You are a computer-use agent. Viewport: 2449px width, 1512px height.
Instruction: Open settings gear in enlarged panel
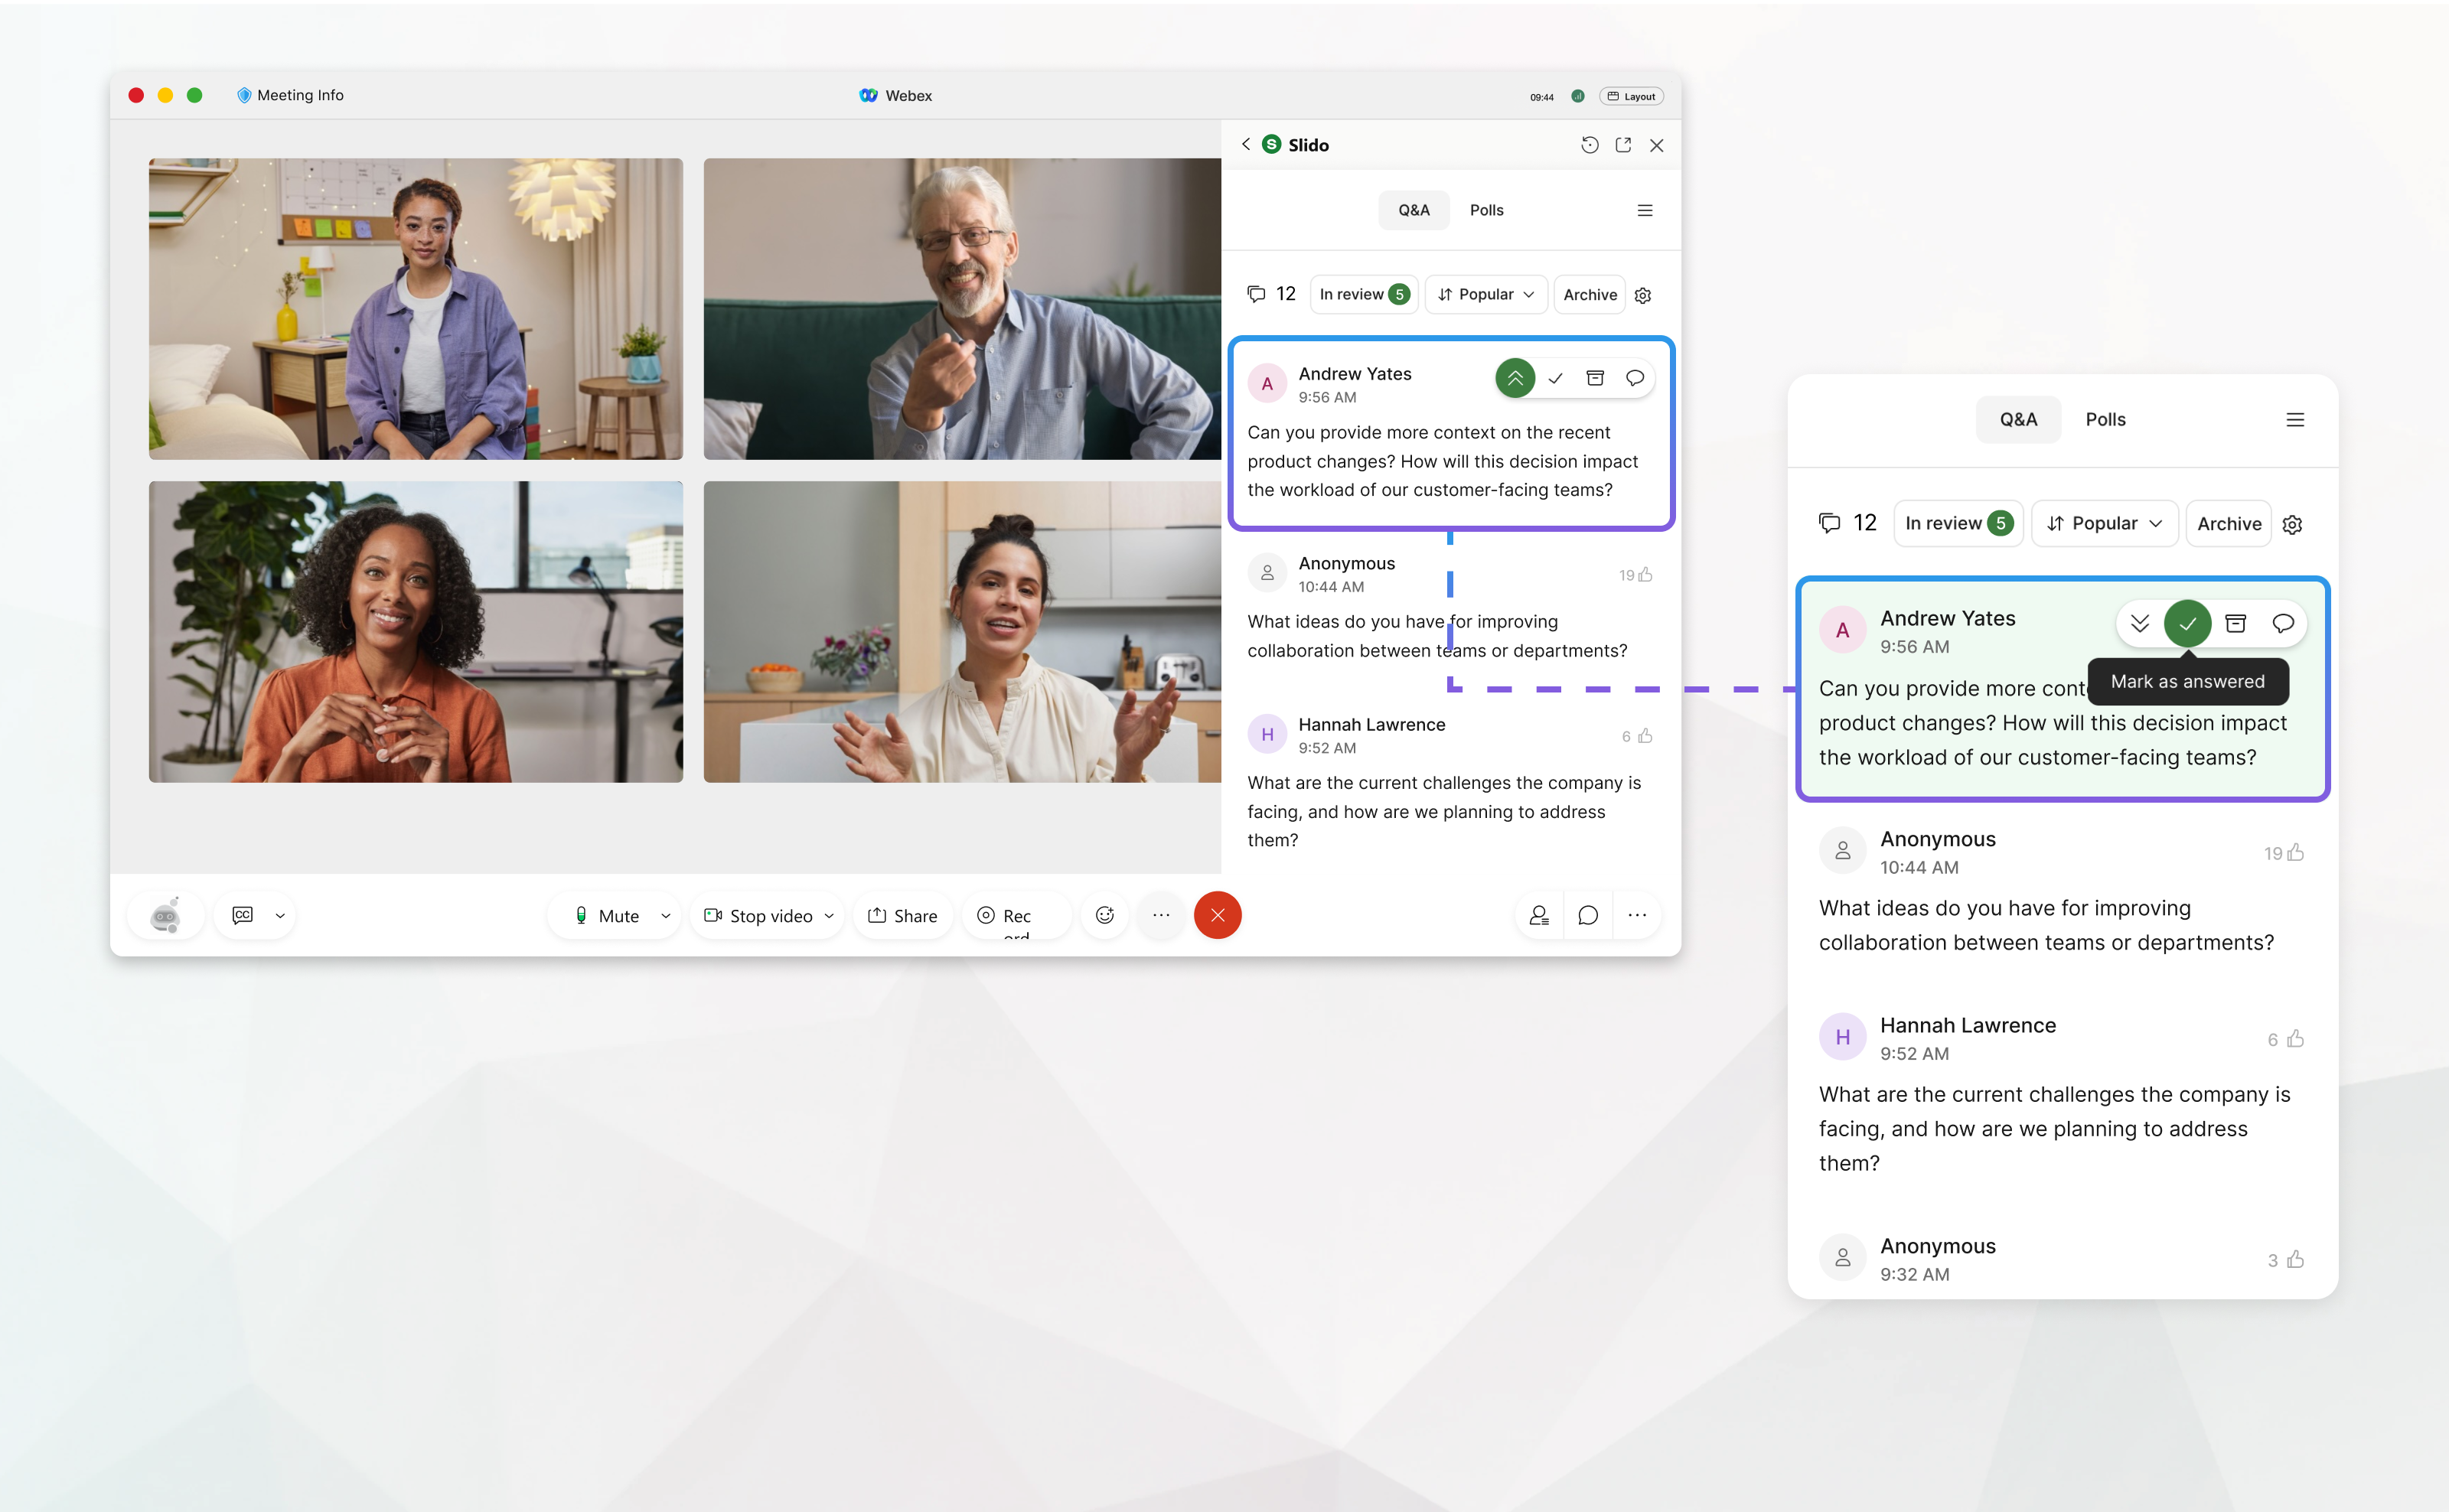(x=2293, y=524)
